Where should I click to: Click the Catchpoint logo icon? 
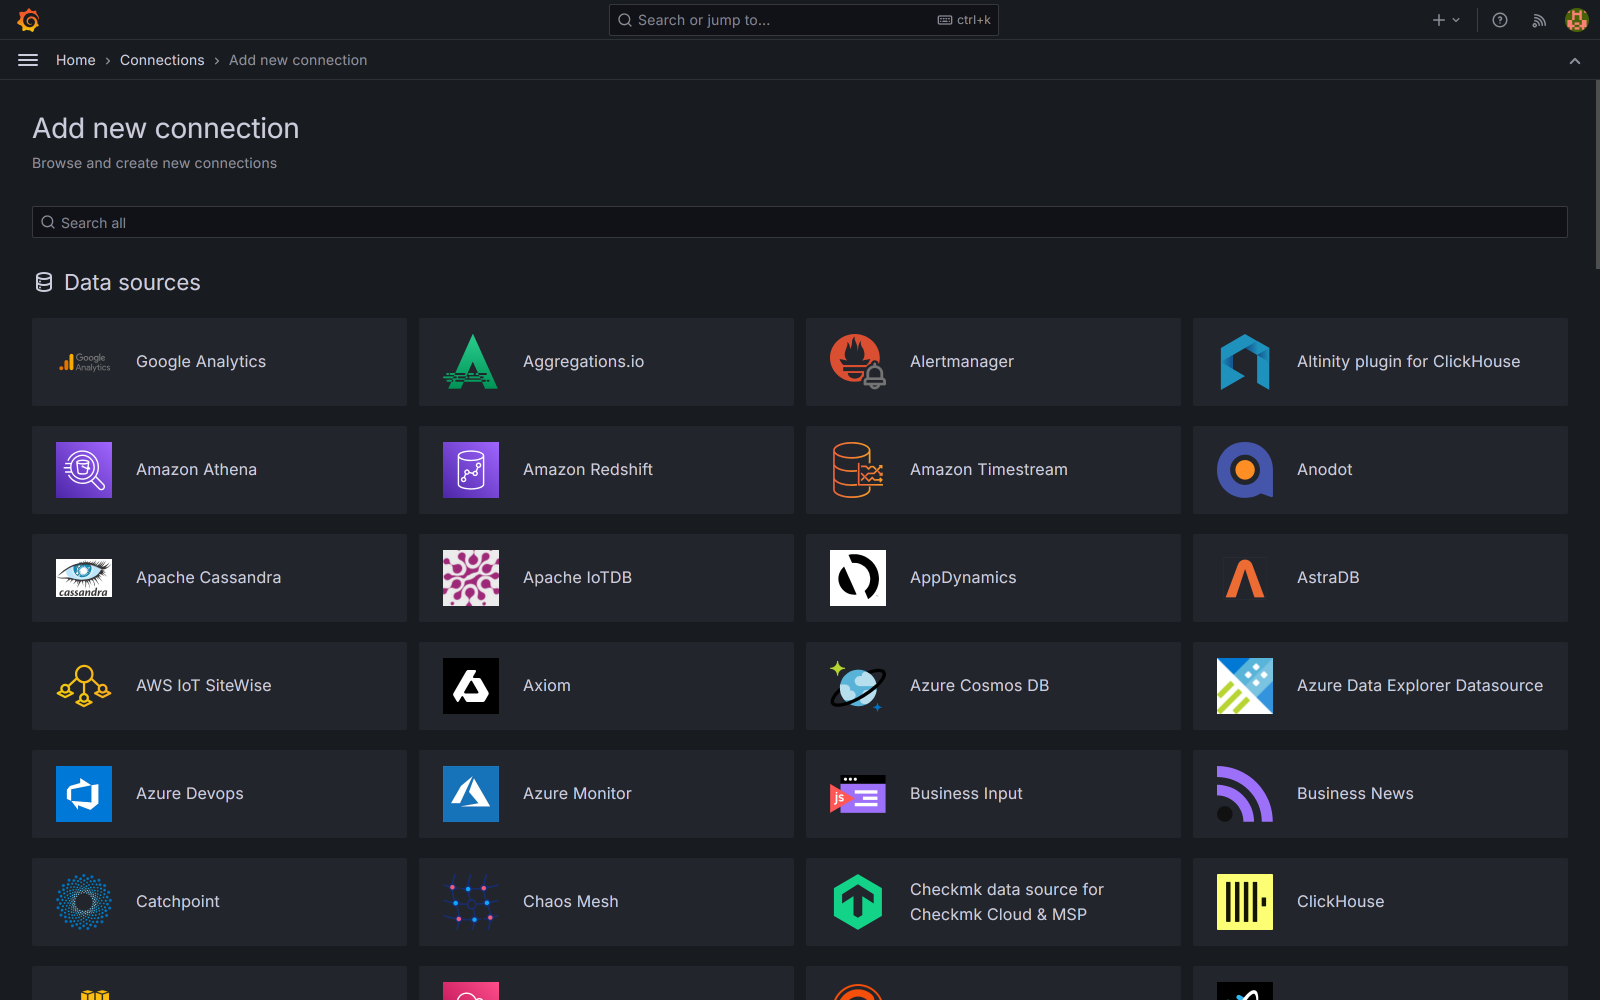(x=84, y=902)
